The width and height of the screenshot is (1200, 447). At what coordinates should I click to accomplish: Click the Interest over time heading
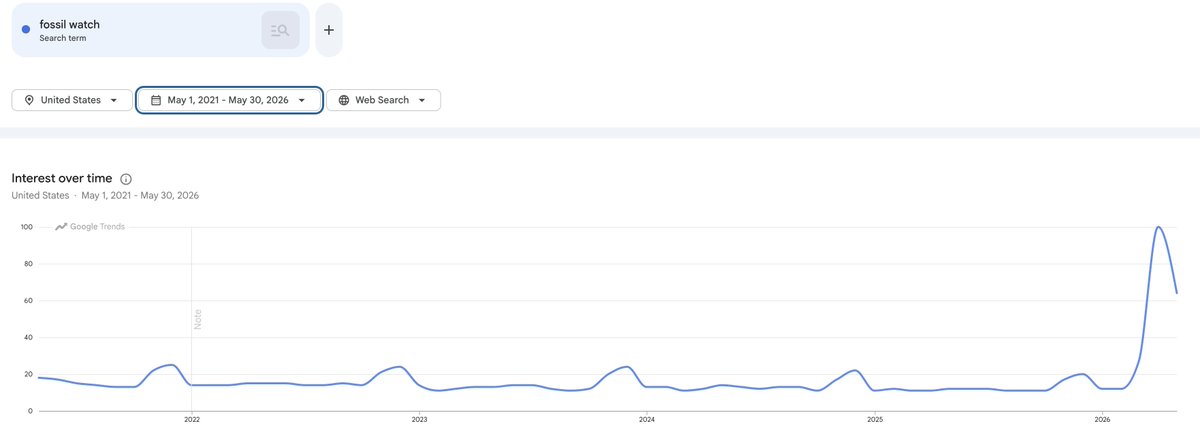click(62, 178)
